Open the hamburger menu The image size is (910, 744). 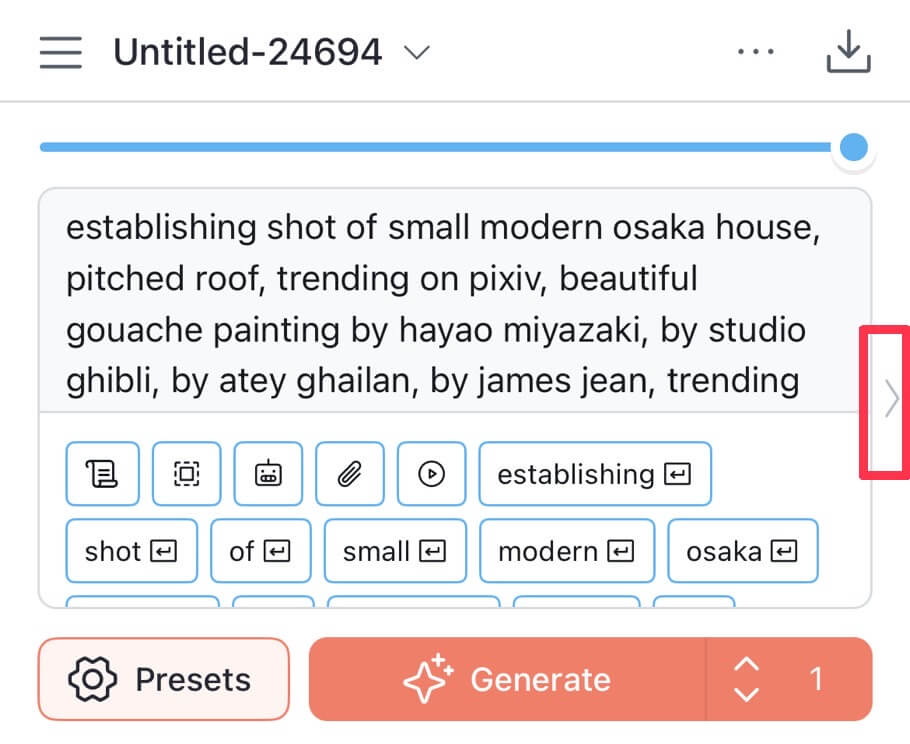(x=60, y=52)
